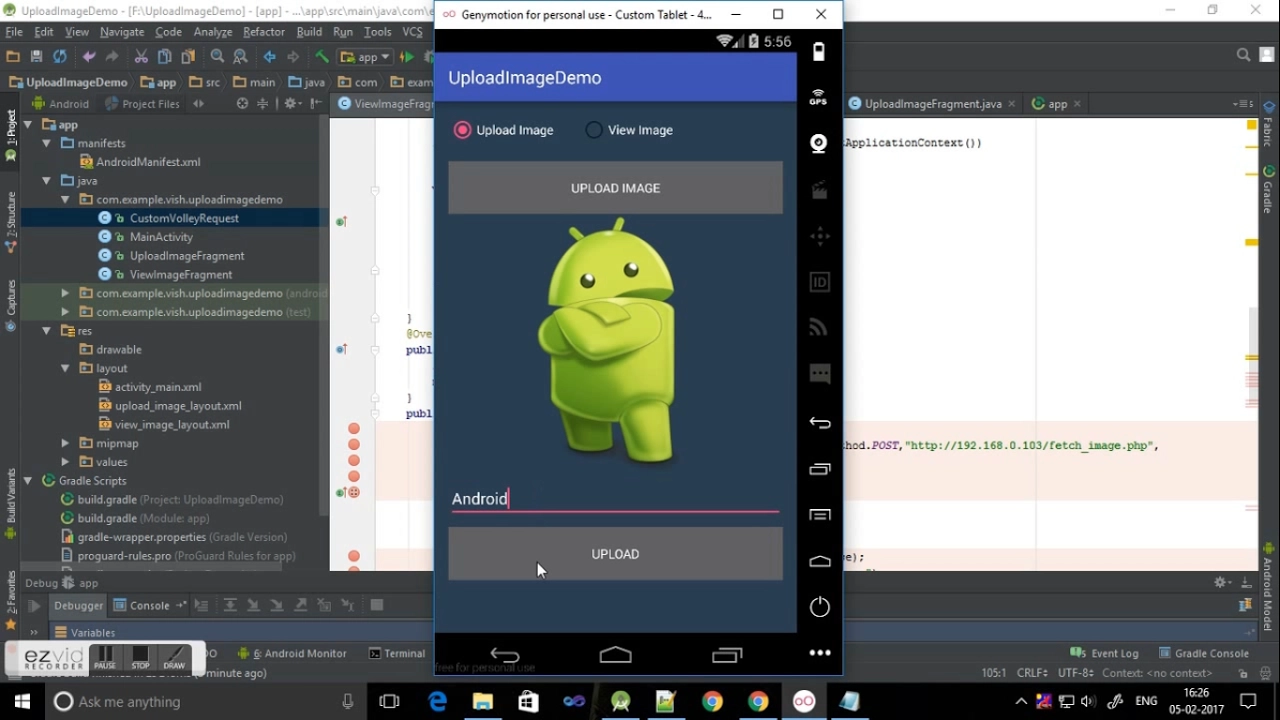The width and height of the screenshot is (1280, 720).
Task: Select MainActivity in project tree
Action: point(161,237)
